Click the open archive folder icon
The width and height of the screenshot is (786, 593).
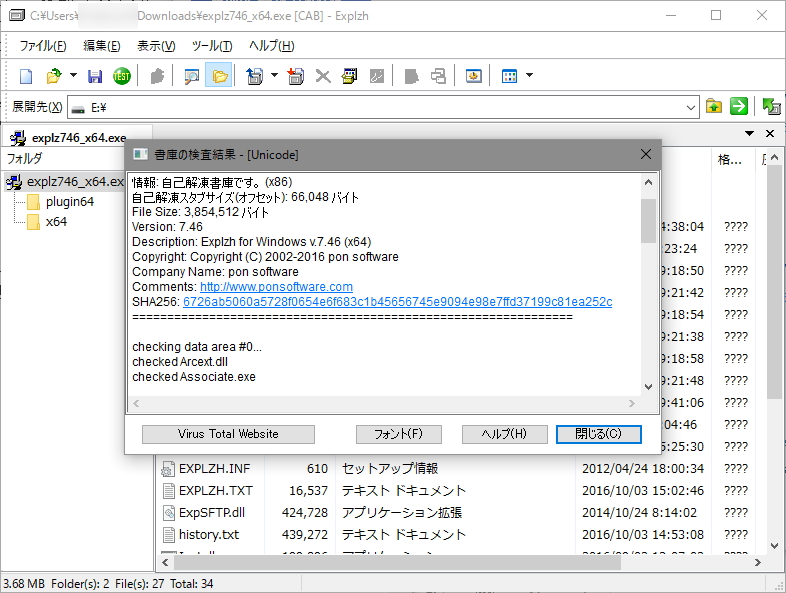tap(53, 76)
